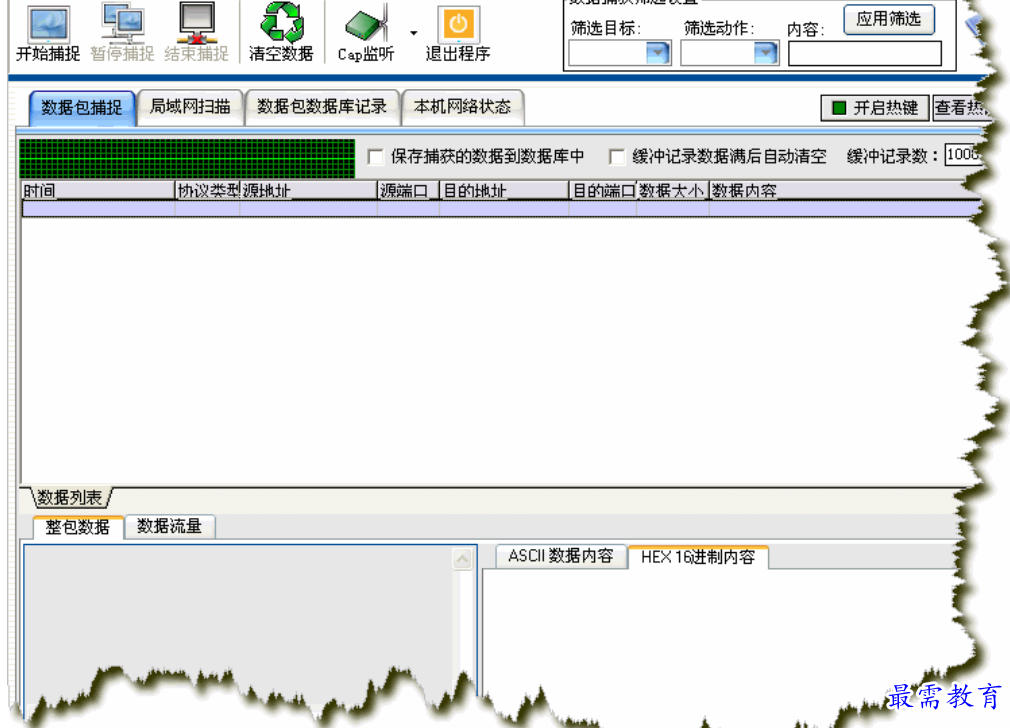Image resolution: width=1010 pixels, height=728 pixels.
Task: Click the 清空数据 recycle icon
Action: [281, 22]
